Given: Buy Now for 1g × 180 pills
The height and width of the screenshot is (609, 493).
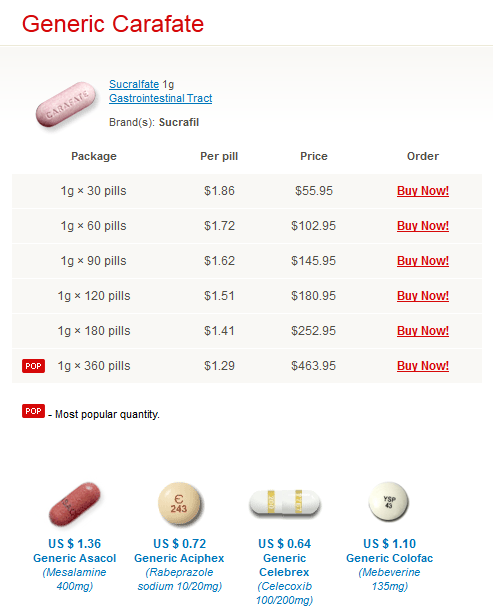Looking at the screenshot, I should coord(423,331).
